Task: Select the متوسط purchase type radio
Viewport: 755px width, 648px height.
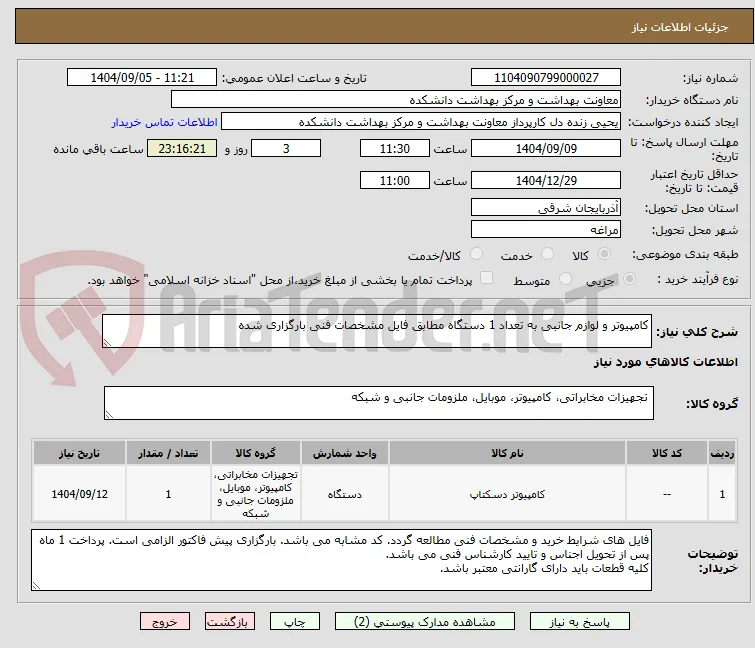Action: tap(565, 279)
